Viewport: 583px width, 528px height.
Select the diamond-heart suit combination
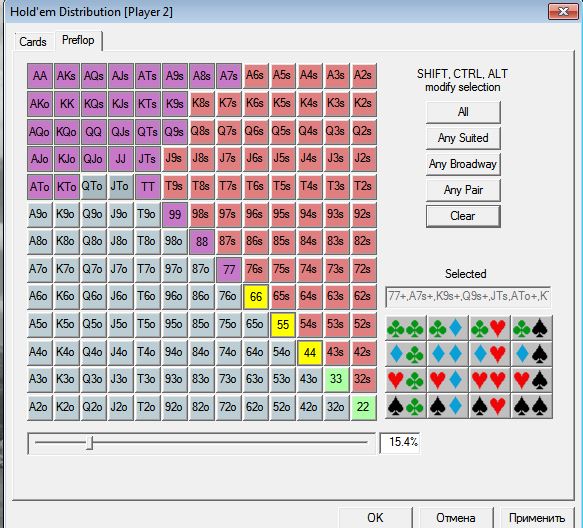(489, 354)
